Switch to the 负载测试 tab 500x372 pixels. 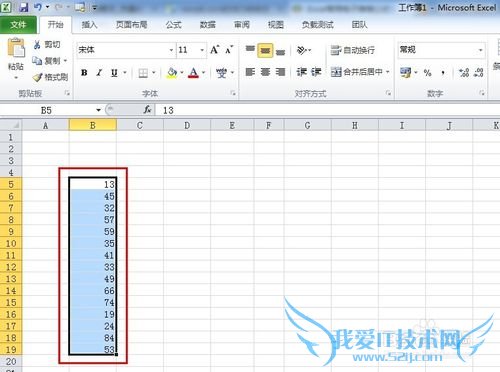tap(317, 25)
